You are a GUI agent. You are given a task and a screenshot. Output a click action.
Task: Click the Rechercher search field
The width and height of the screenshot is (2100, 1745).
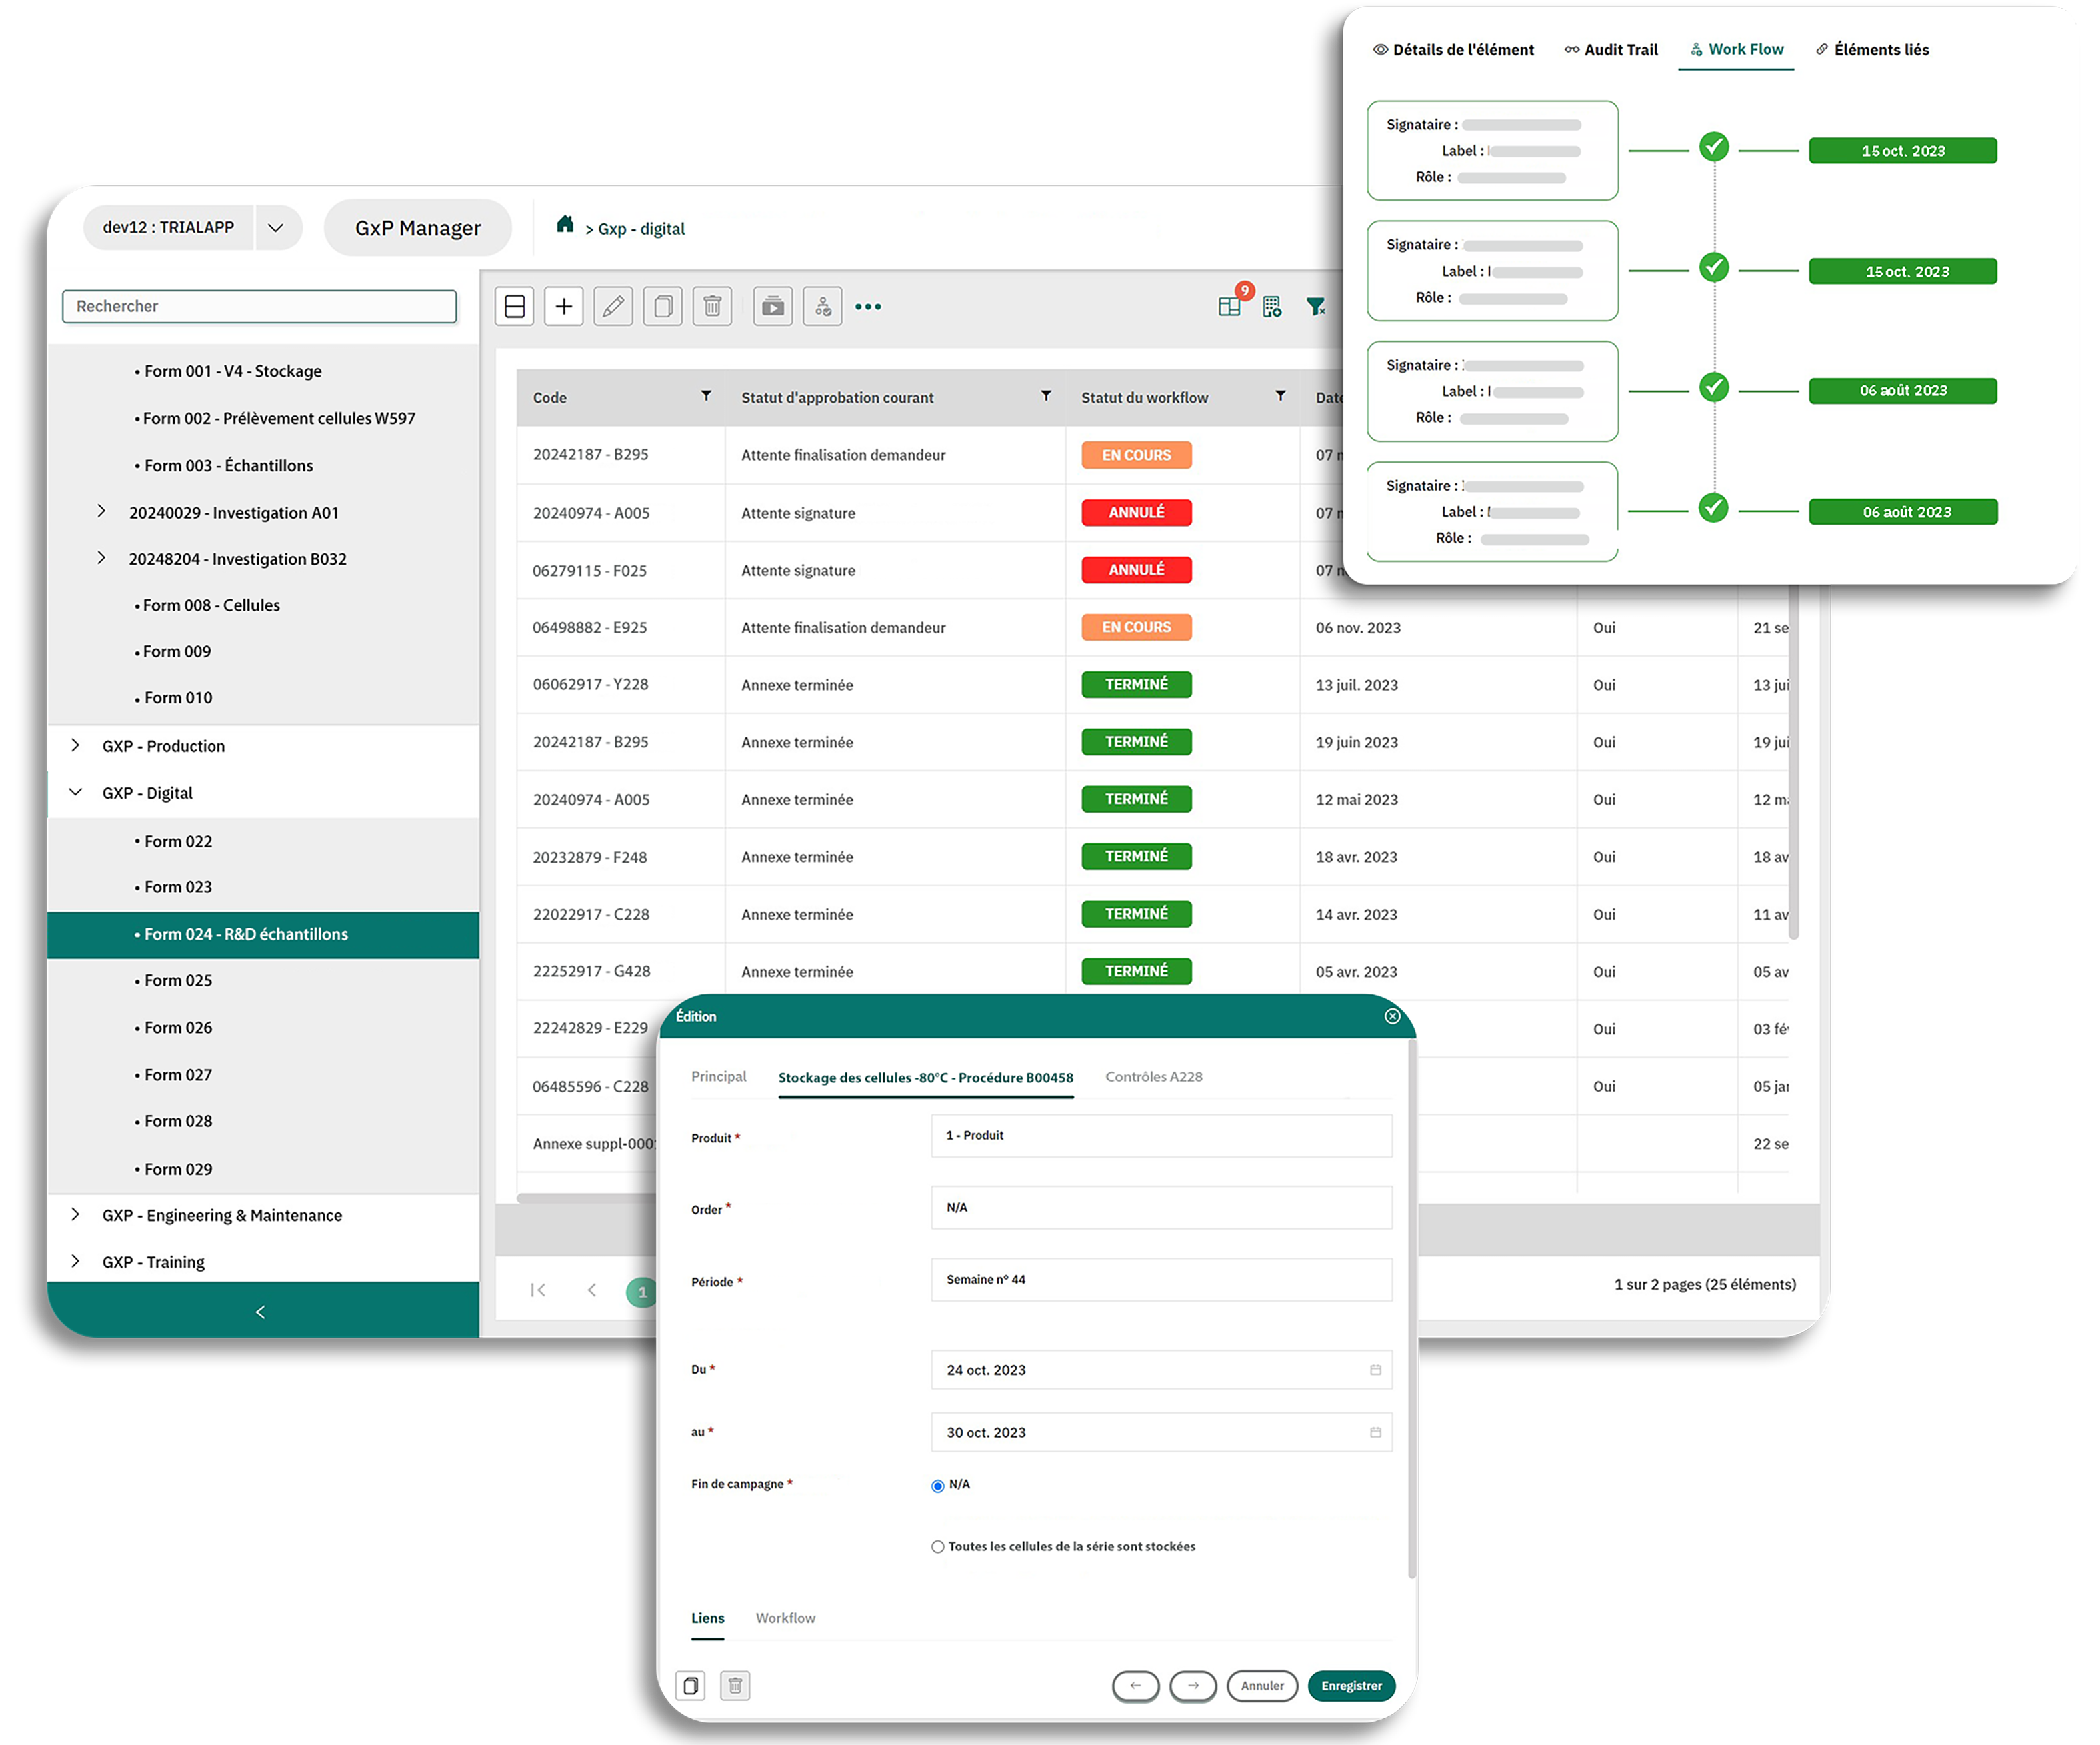click(x=259, y=307)
